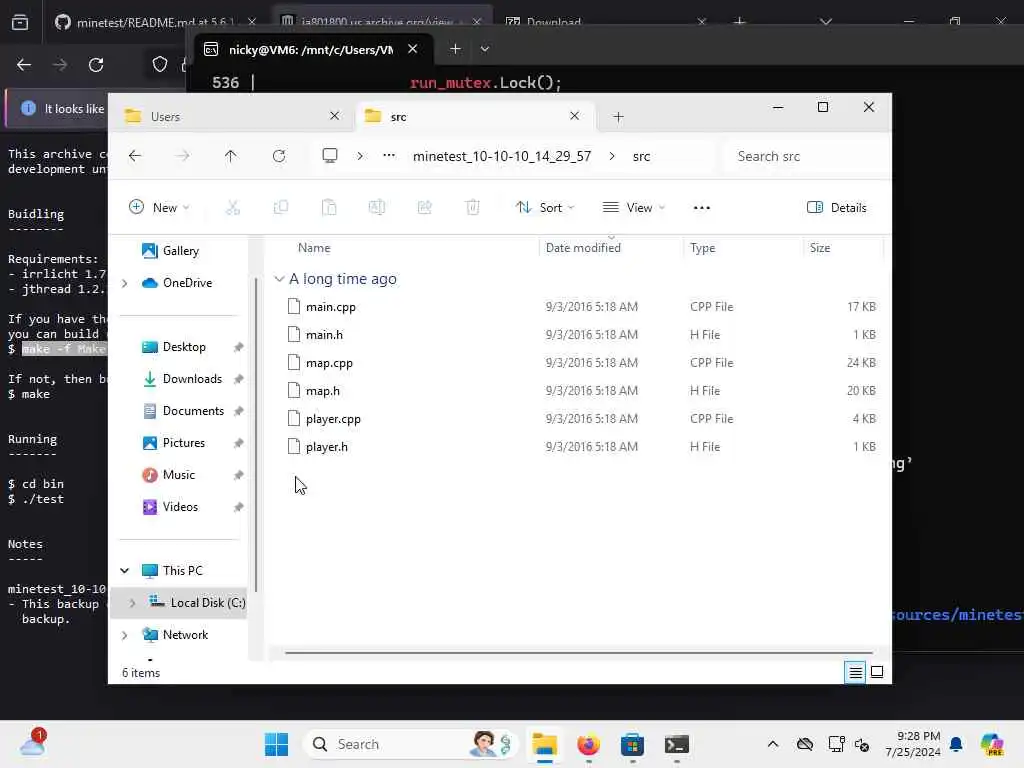Open Windows Start menu
Screen dimensions: 1024x768
(276, 744)
